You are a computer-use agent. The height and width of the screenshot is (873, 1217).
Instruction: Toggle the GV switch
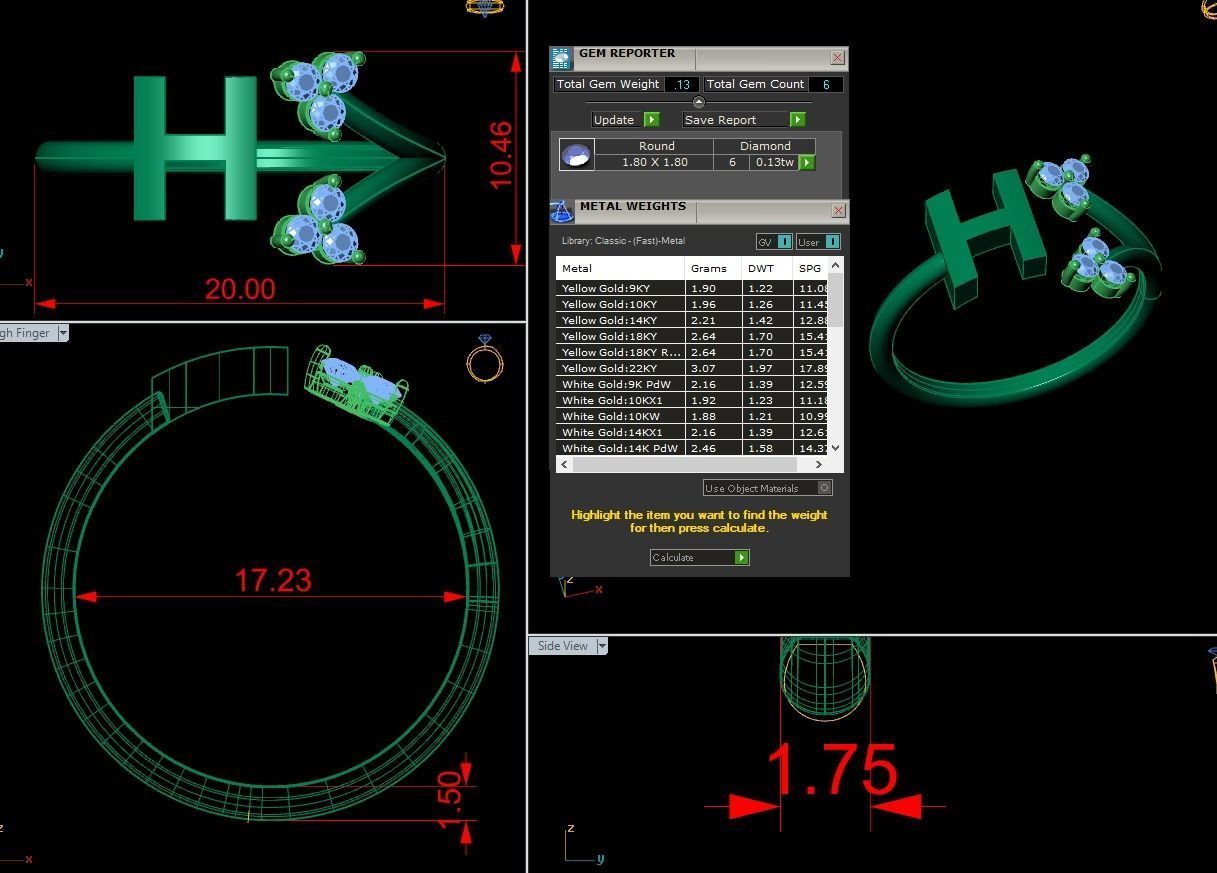784,242
